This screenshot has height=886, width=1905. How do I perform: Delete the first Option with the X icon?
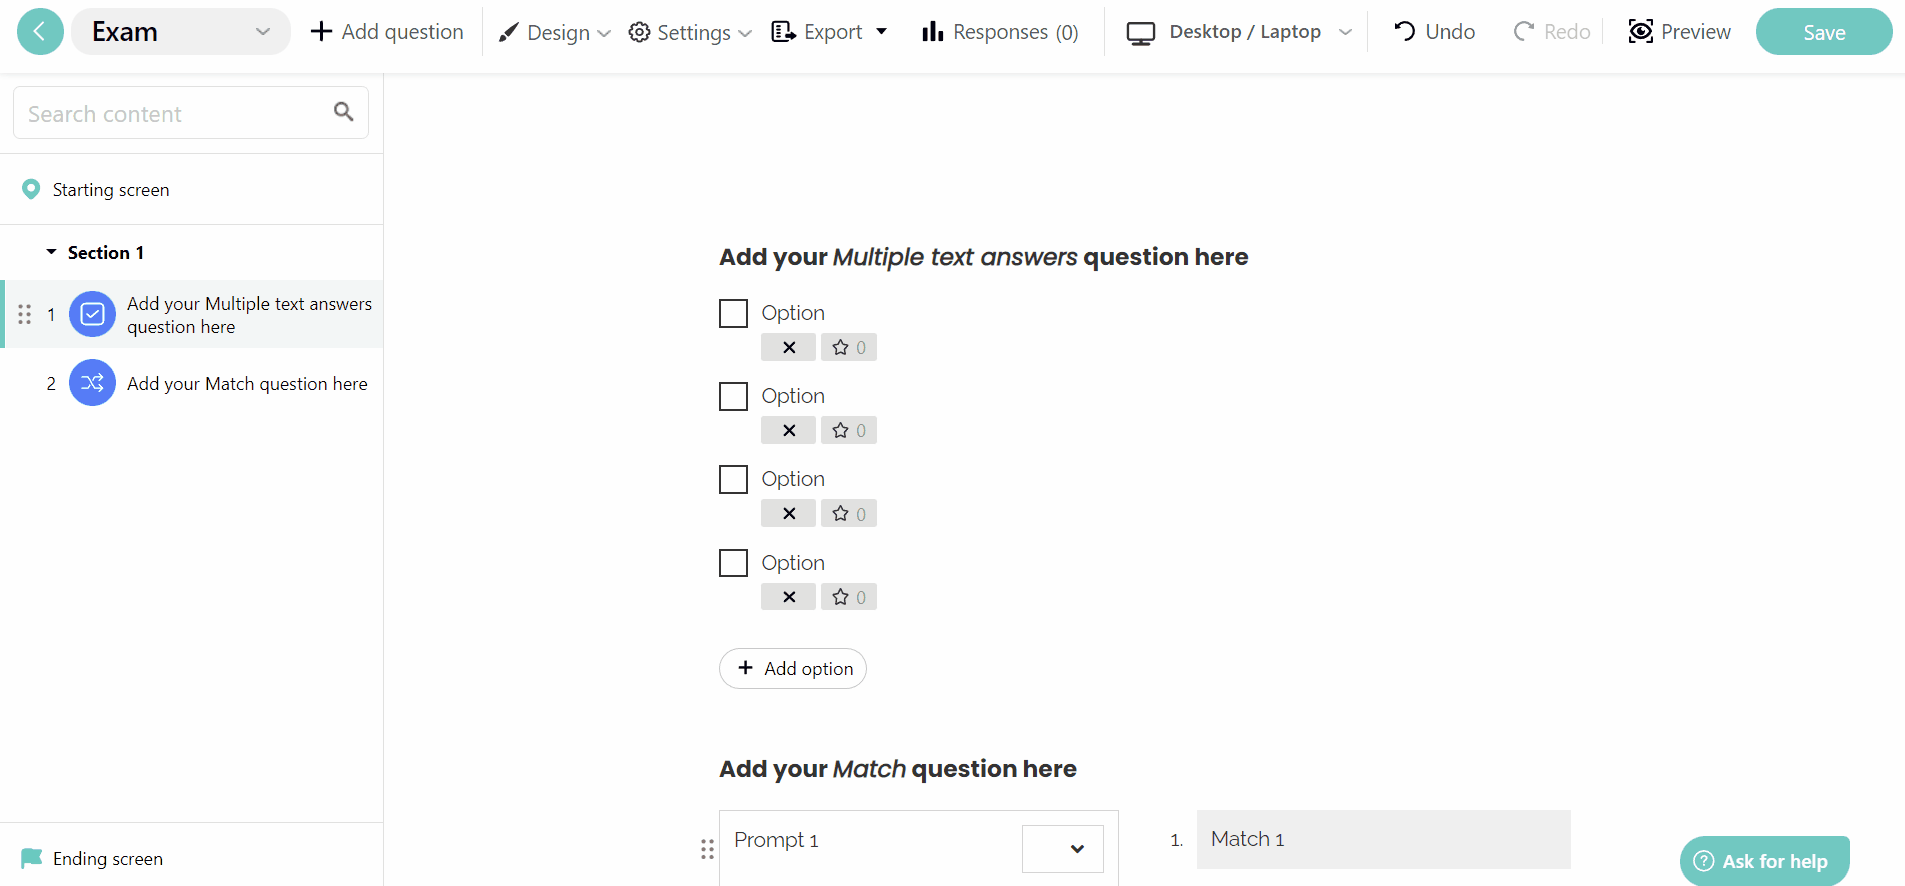click(788, 347)
